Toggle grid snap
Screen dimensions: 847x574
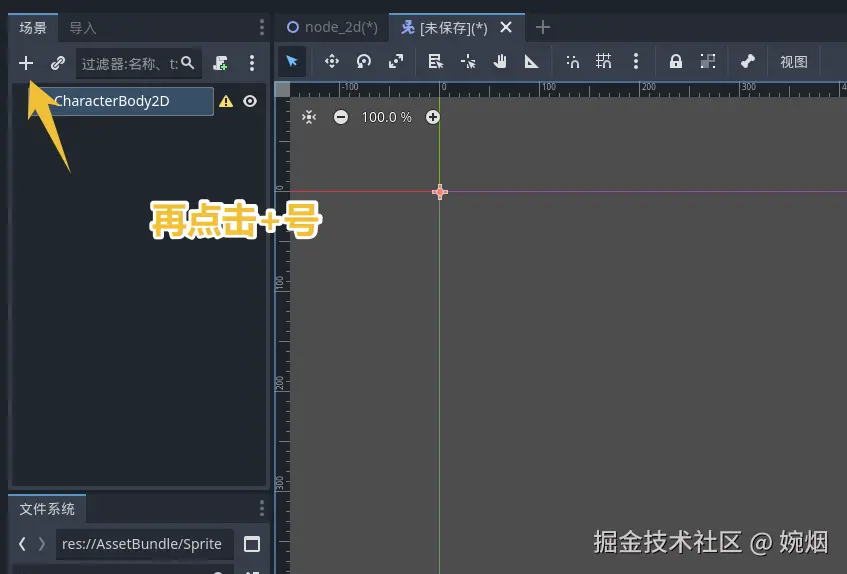point(603,61)
